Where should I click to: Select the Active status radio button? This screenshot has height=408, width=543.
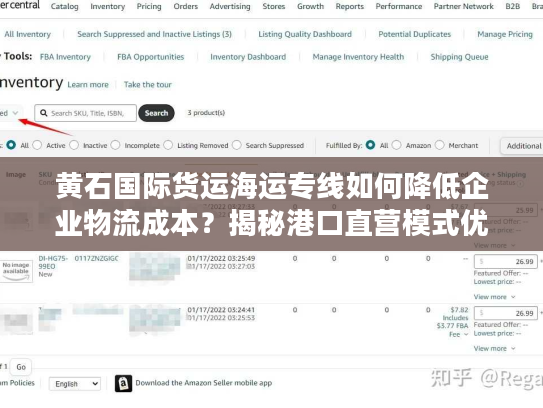coord(37,145)
